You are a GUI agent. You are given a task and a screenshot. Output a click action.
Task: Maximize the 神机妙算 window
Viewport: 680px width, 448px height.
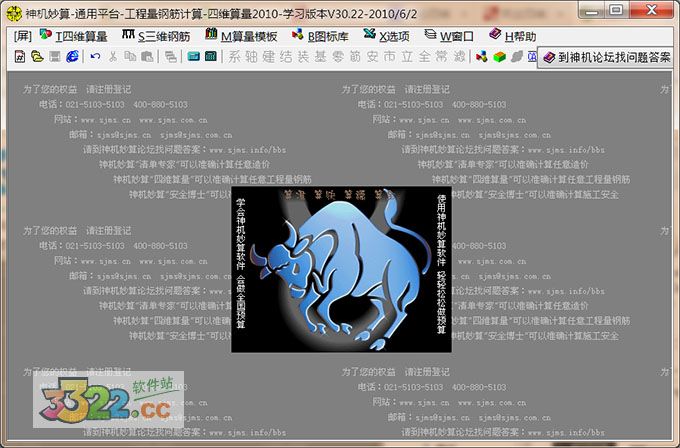616,10
